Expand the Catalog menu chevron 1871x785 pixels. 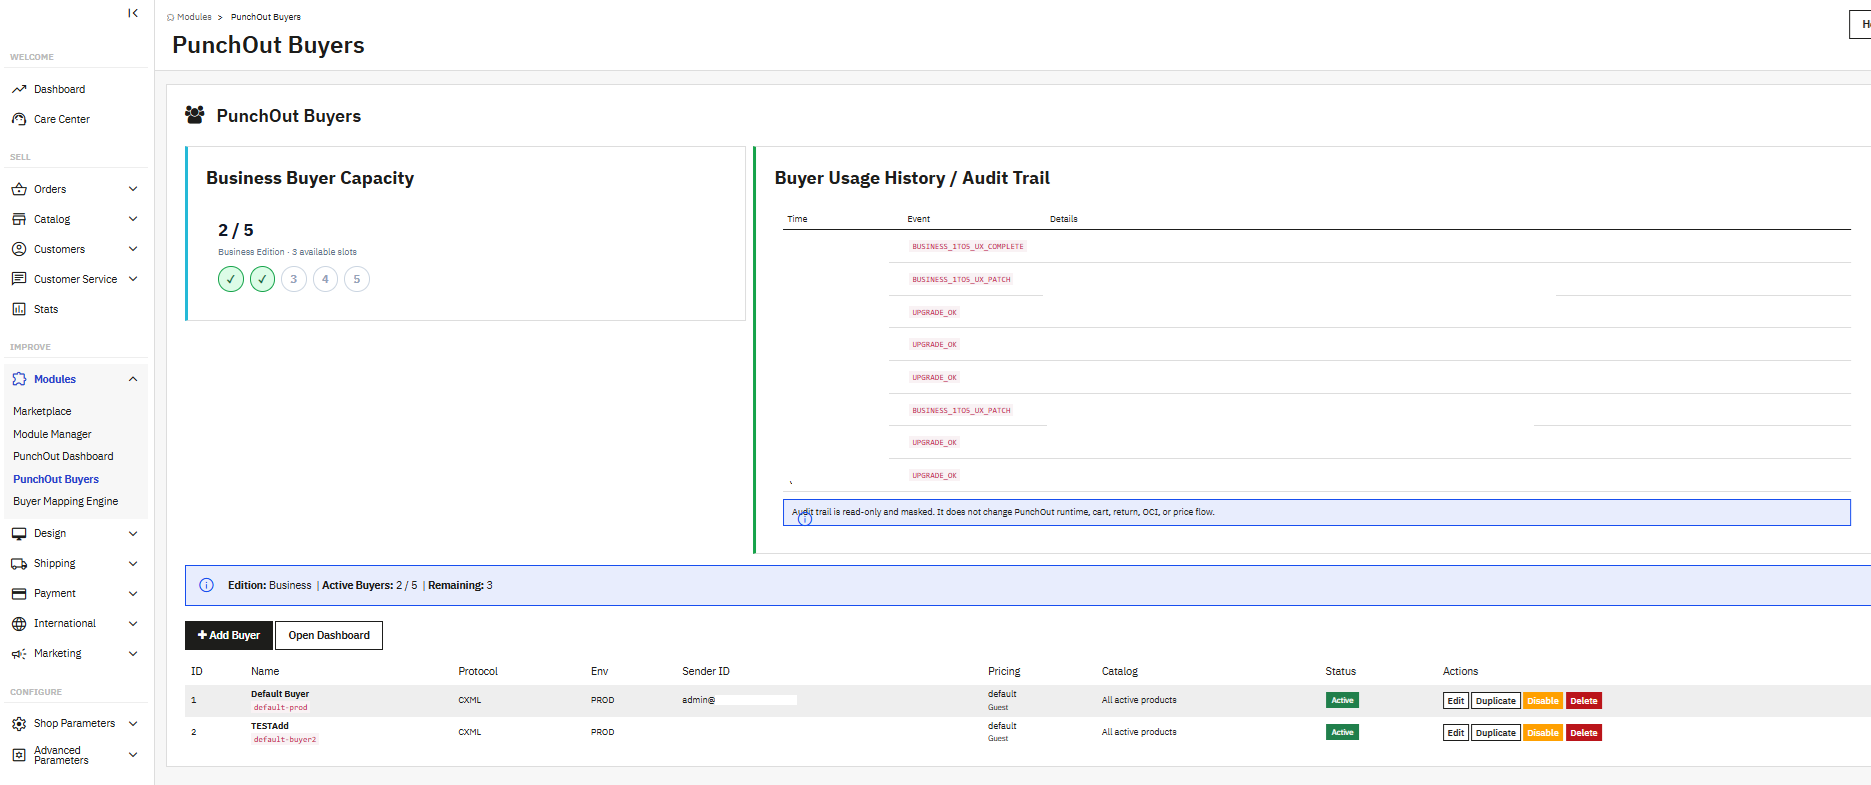tap(133, 219)
